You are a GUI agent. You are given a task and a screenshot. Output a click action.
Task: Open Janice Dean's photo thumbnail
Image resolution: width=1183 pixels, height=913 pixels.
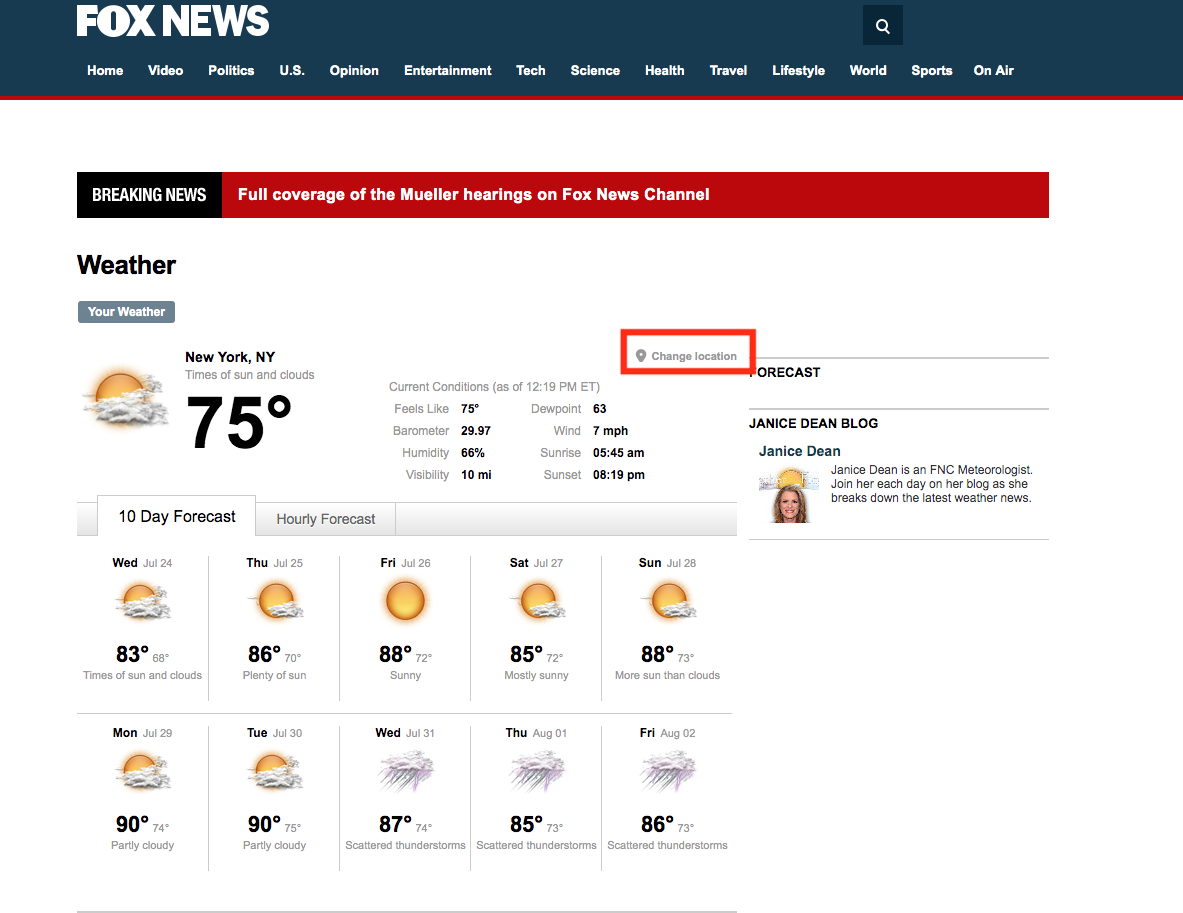(x=789, y=496)
